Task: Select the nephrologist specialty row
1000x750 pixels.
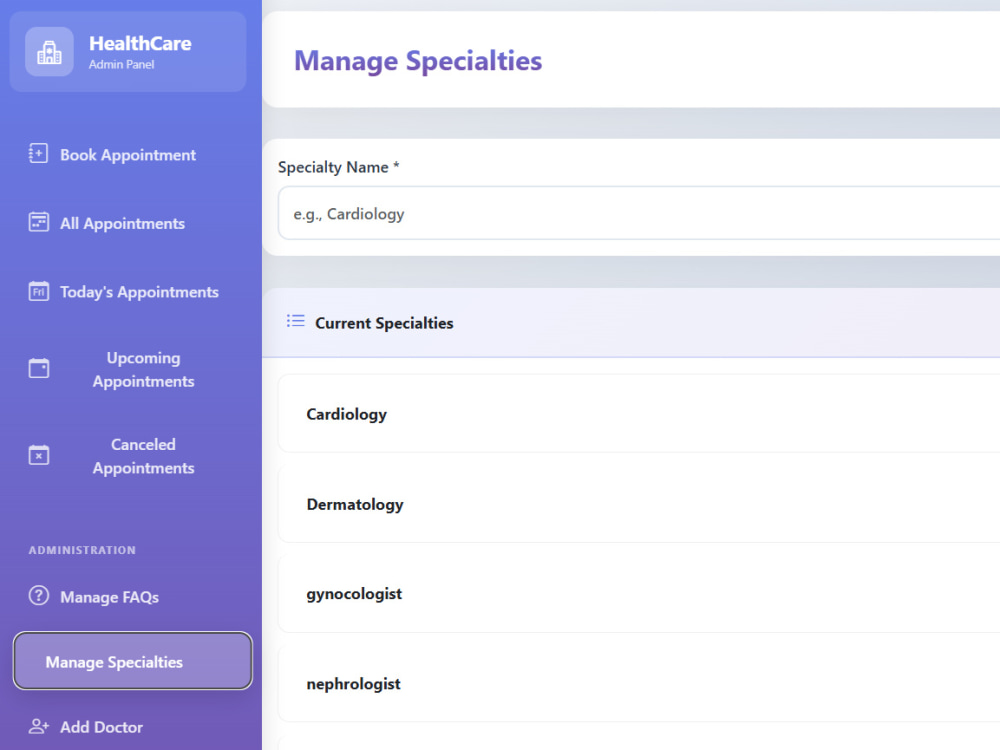Action: coord(639,684)
